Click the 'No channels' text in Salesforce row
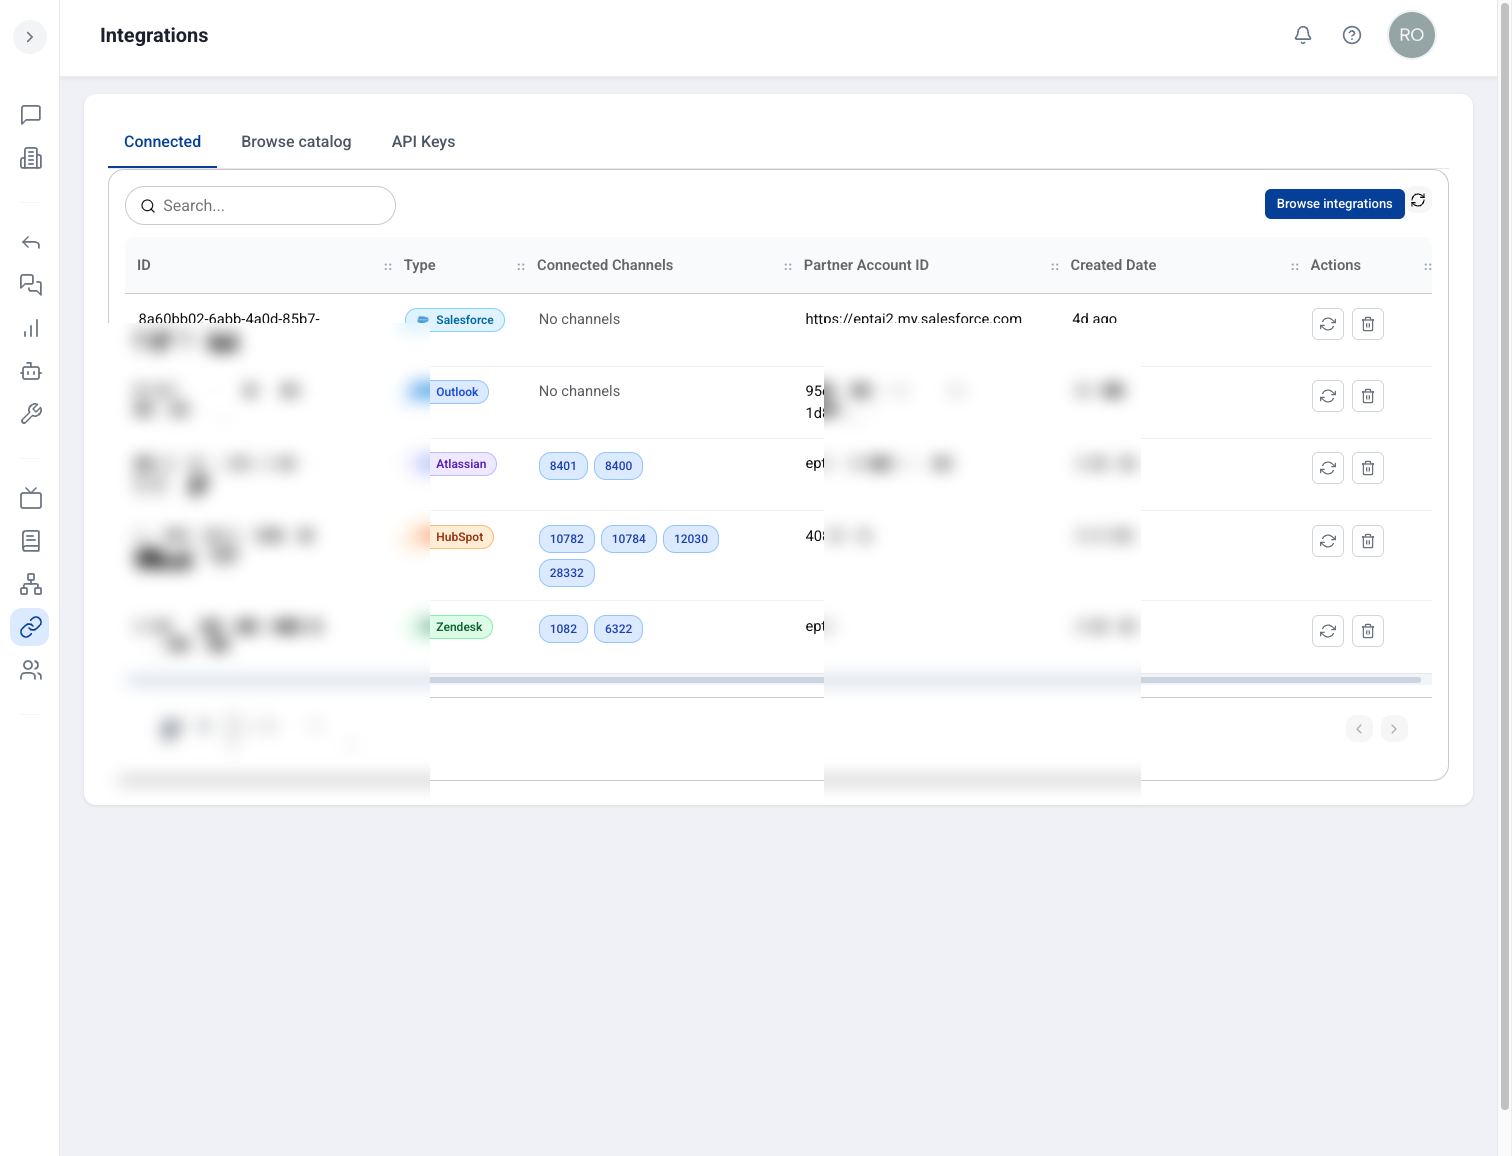 [579, 319]
